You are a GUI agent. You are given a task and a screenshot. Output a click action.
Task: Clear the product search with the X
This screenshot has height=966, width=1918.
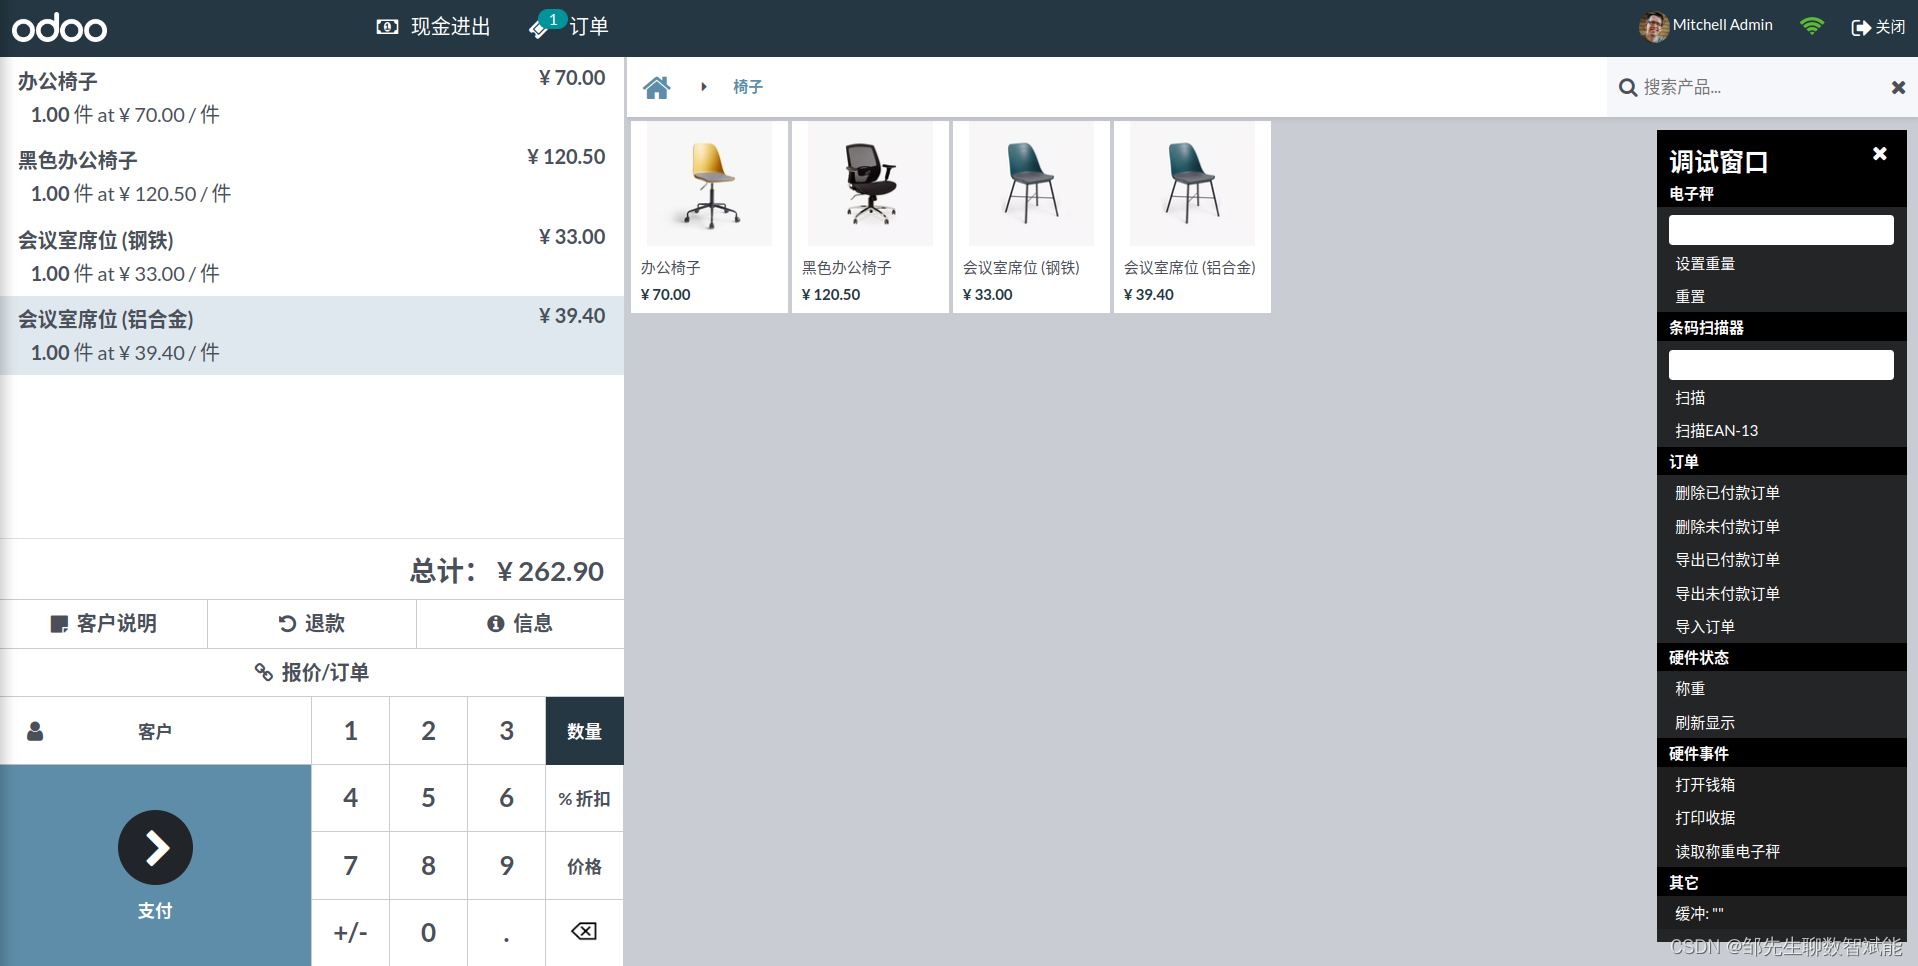coord(1898,87)
